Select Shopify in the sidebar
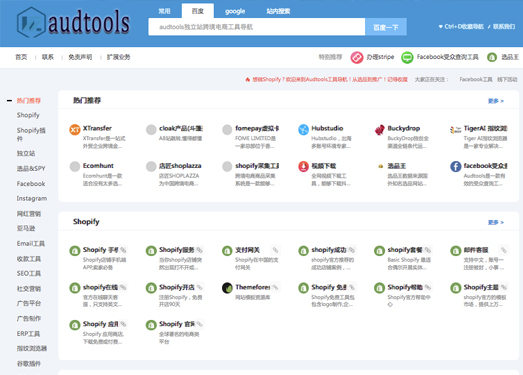The width and height of the screenshot is (523, 375). [28, 115]
